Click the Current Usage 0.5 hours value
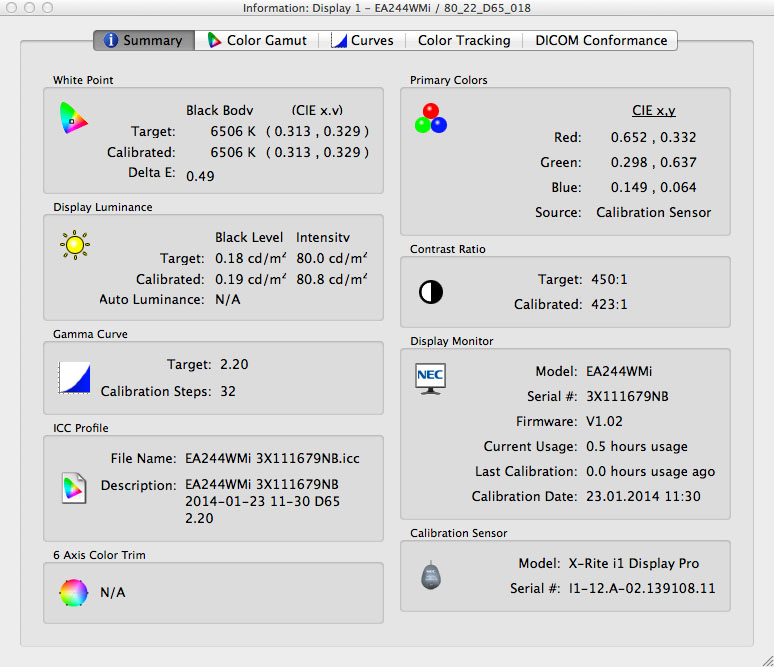 click(x=637, y=446)
